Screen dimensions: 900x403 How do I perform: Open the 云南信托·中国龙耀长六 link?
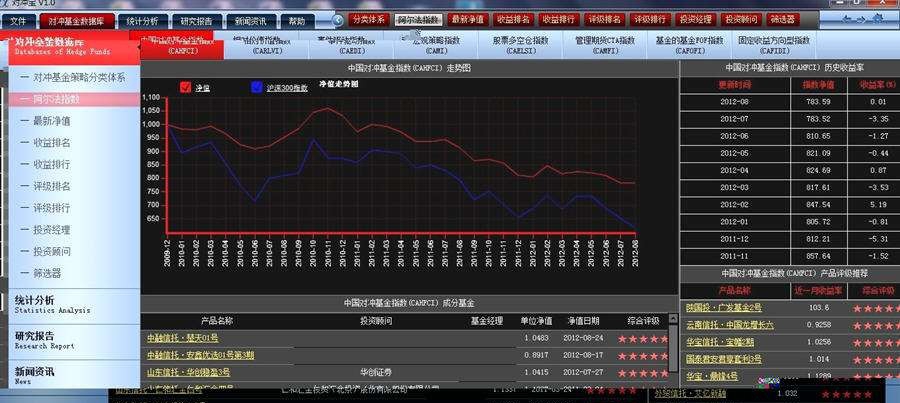click(x=730, y=325)
